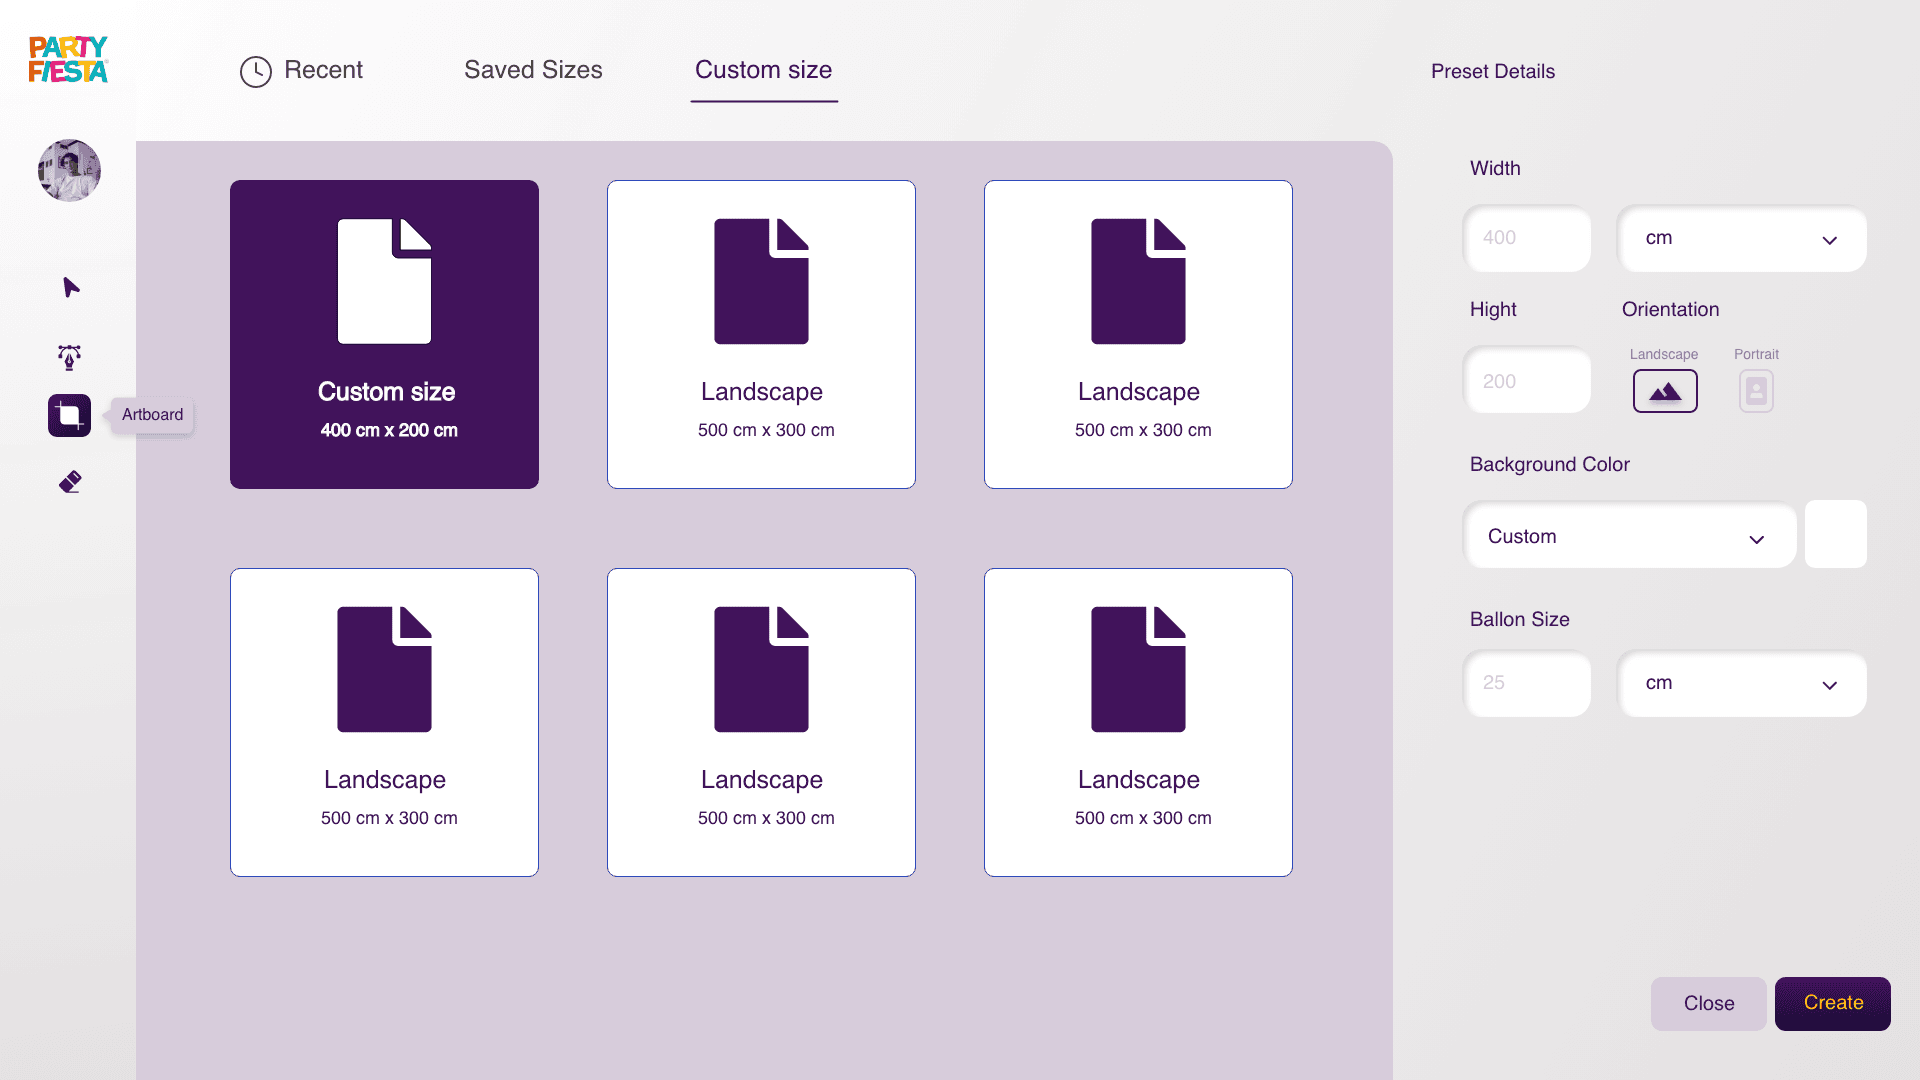Click the clock icon beside Recent
Viewport: 1920px width, 1080px height.
(256, 71)
